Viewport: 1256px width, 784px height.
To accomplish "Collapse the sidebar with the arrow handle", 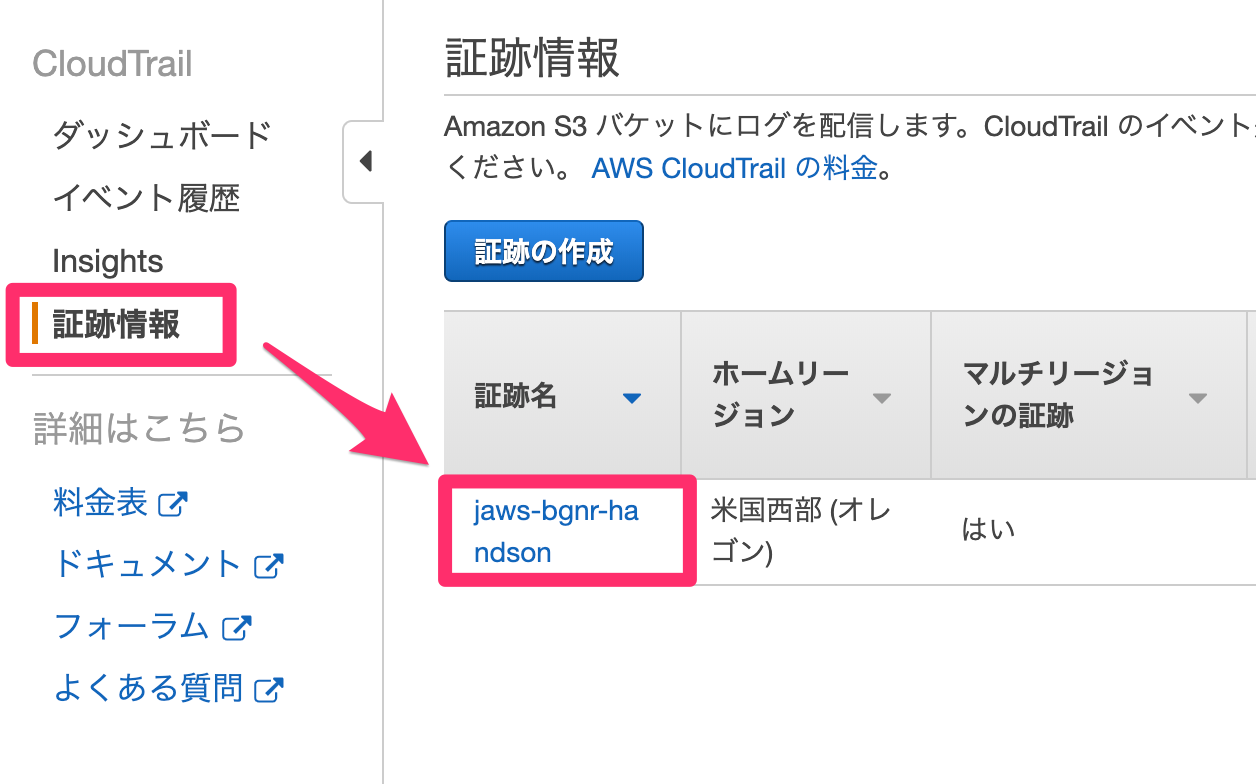I will (x=365, y=161).
